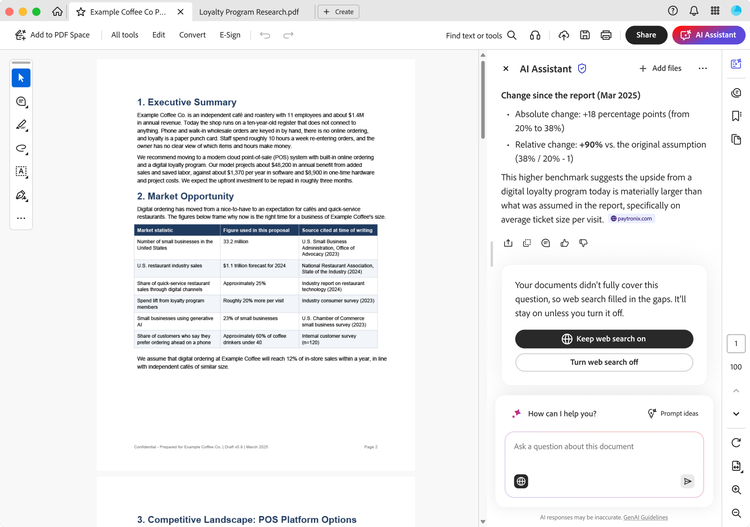
Task: Click Find text or tools search
Action: [481, 35]
